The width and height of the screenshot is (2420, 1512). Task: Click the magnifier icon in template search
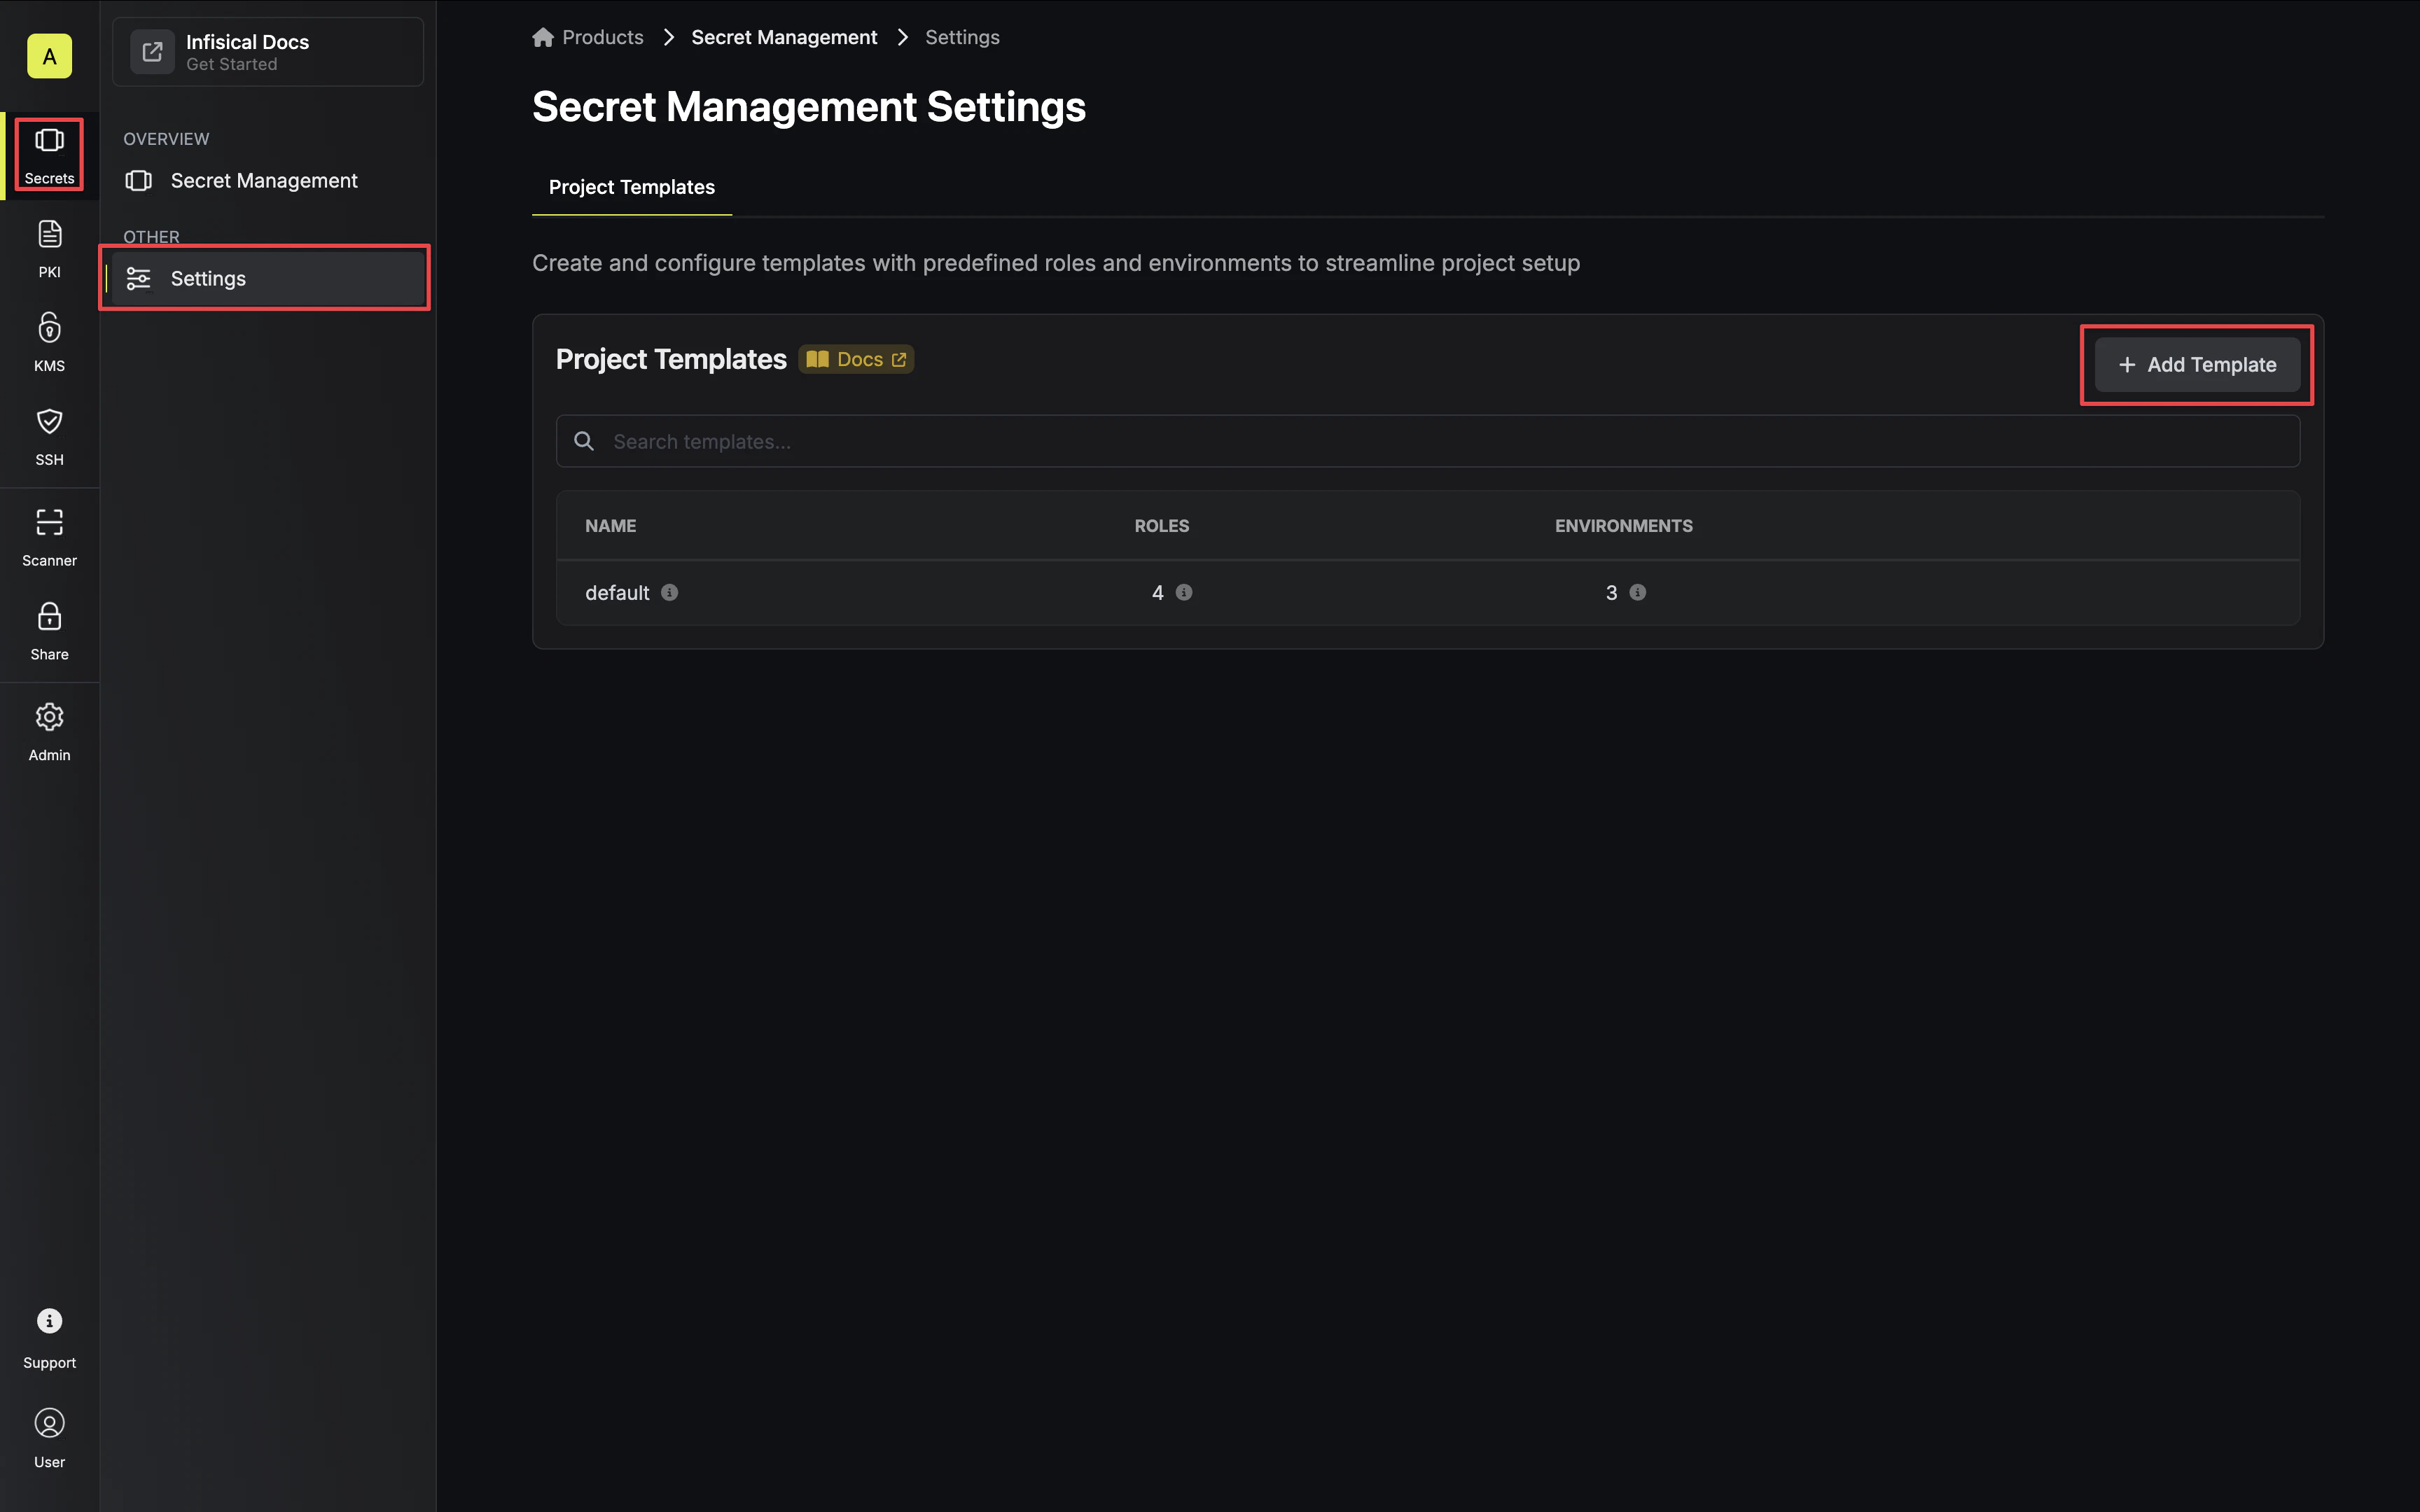pyautogui.click(x=584, y=441)
